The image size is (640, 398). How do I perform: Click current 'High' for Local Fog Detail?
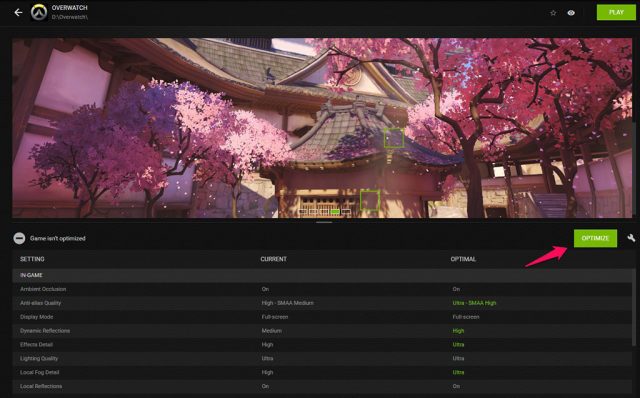click(x=267, y=372)
